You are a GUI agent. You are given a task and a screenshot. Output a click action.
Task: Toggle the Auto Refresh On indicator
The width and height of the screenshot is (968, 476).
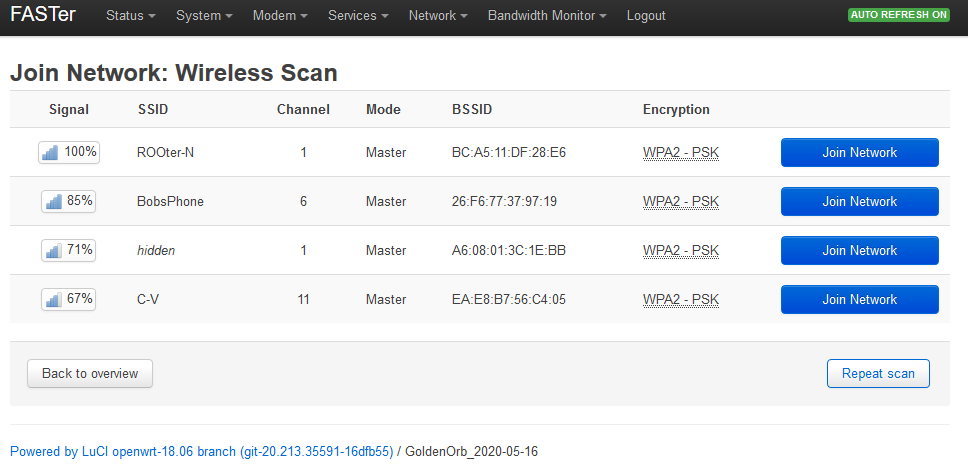click(x=898, y=16)
